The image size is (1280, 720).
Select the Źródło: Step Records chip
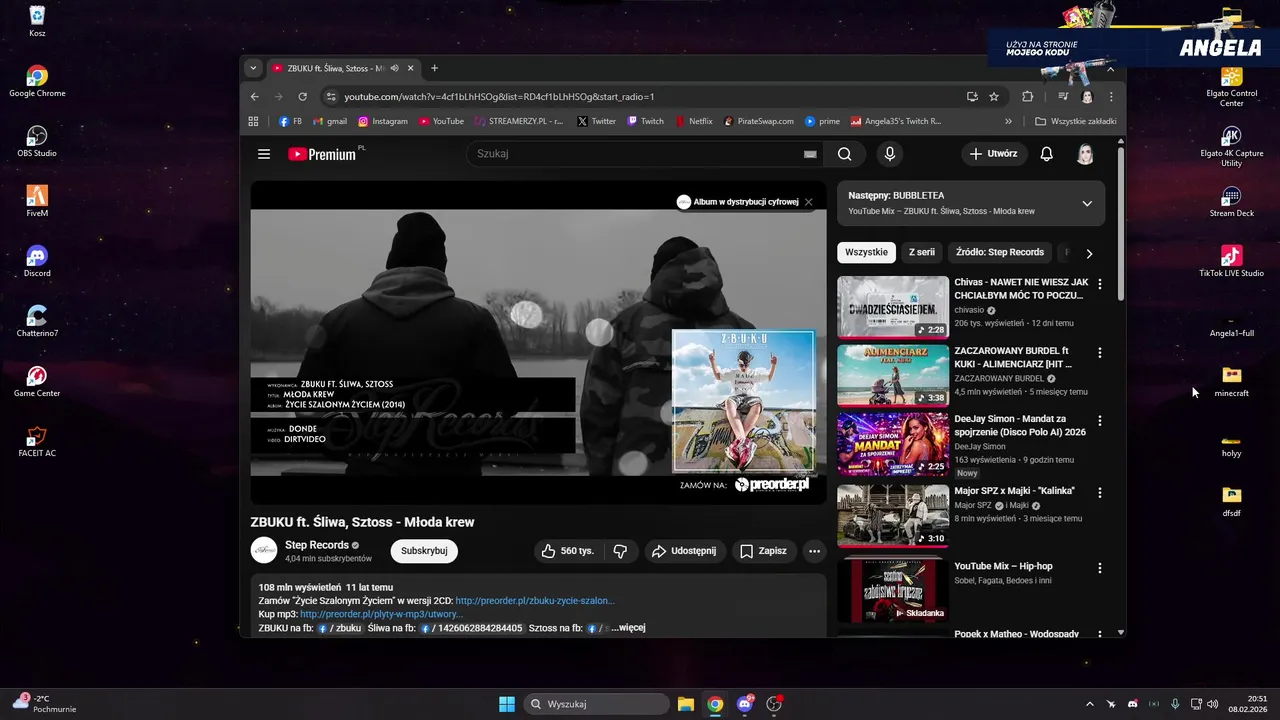999,252
